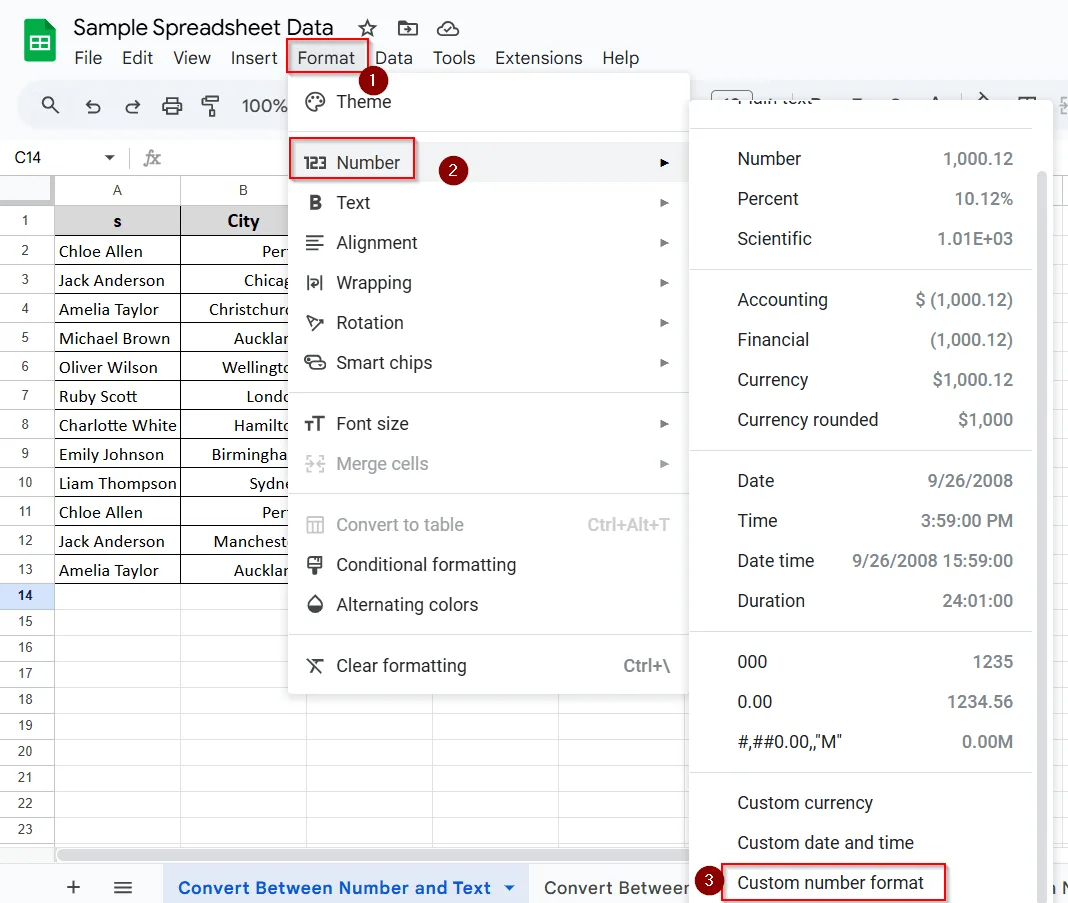Expand the Alignment submenu arrow
The image size is (1068, 903).
[664, 243]
